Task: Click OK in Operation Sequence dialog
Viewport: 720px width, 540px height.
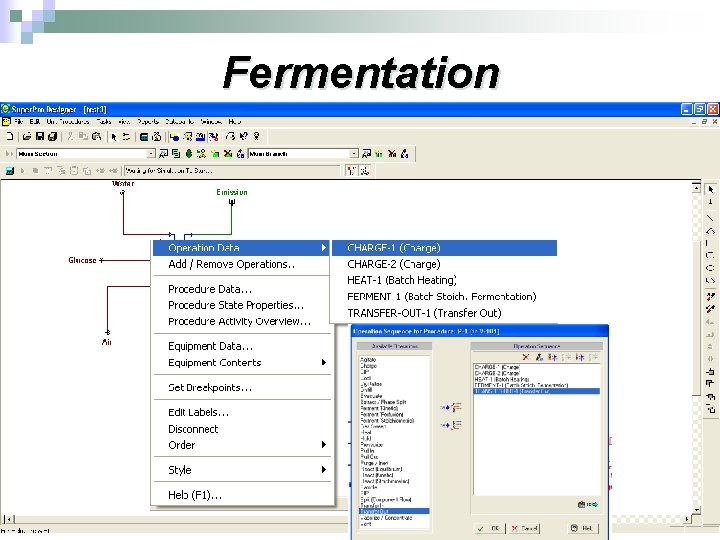Action: (x=489, y=529)
